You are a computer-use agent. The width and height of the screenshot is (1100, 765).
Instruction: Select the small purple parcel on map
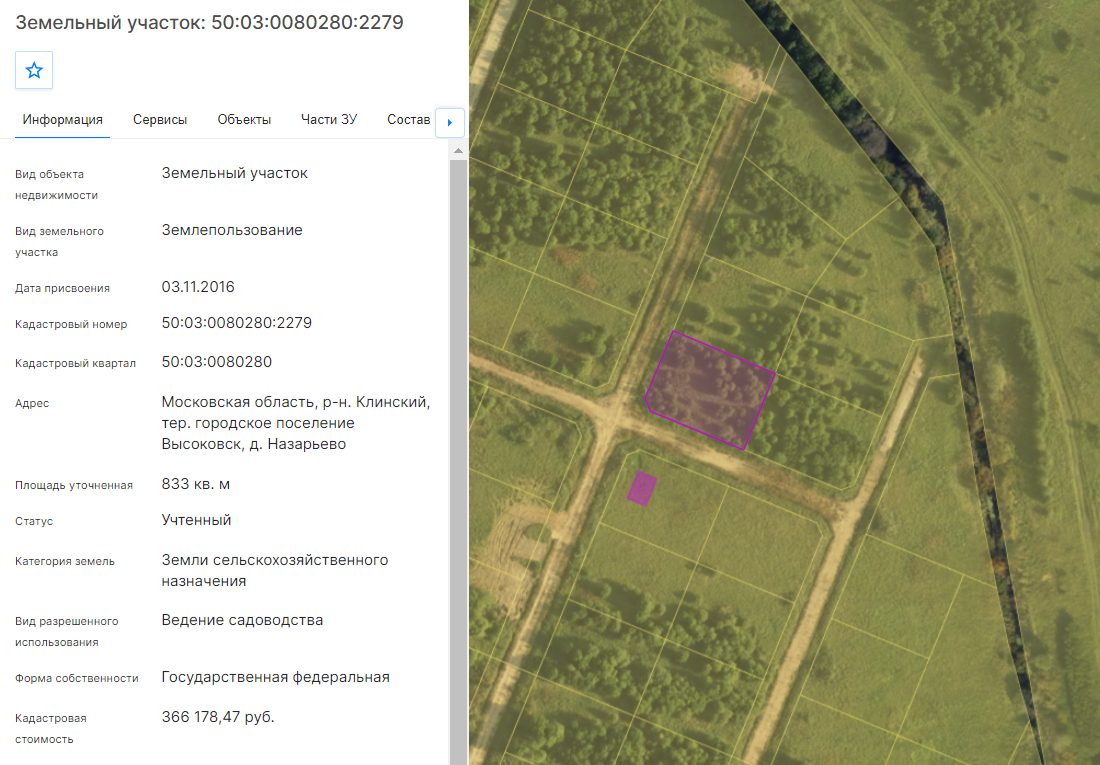click(x=642, y=488)
